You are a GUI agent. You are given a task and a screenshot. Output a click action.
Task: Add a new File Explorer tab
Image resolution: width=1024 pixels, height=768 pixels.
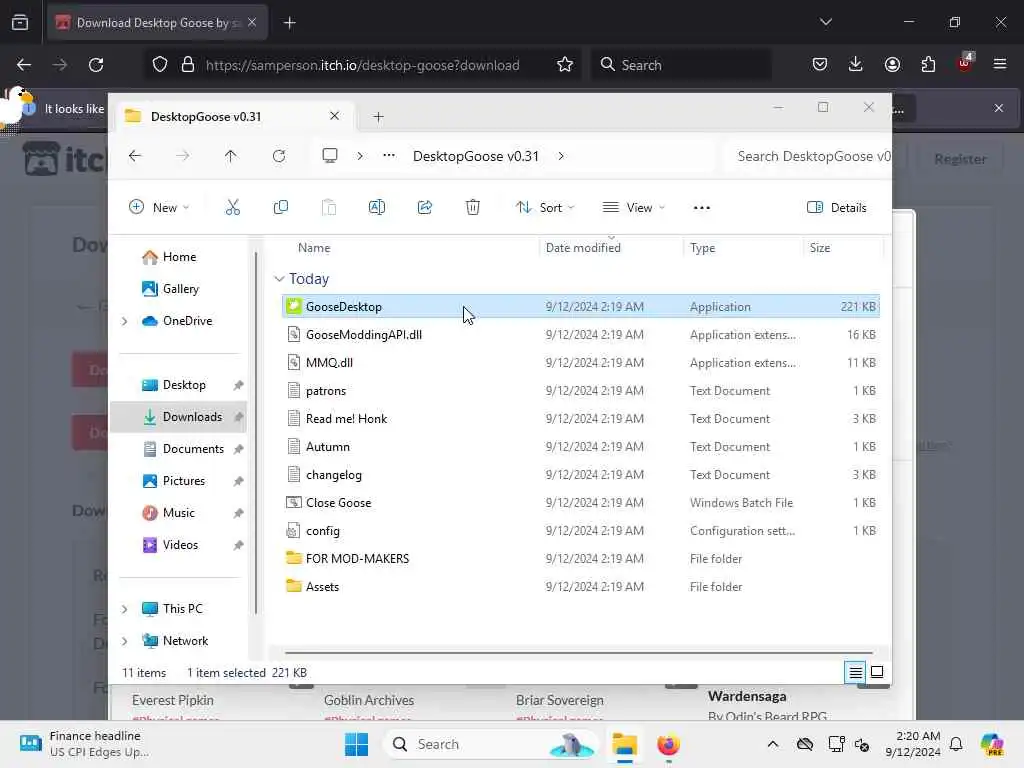click(378, 117)
